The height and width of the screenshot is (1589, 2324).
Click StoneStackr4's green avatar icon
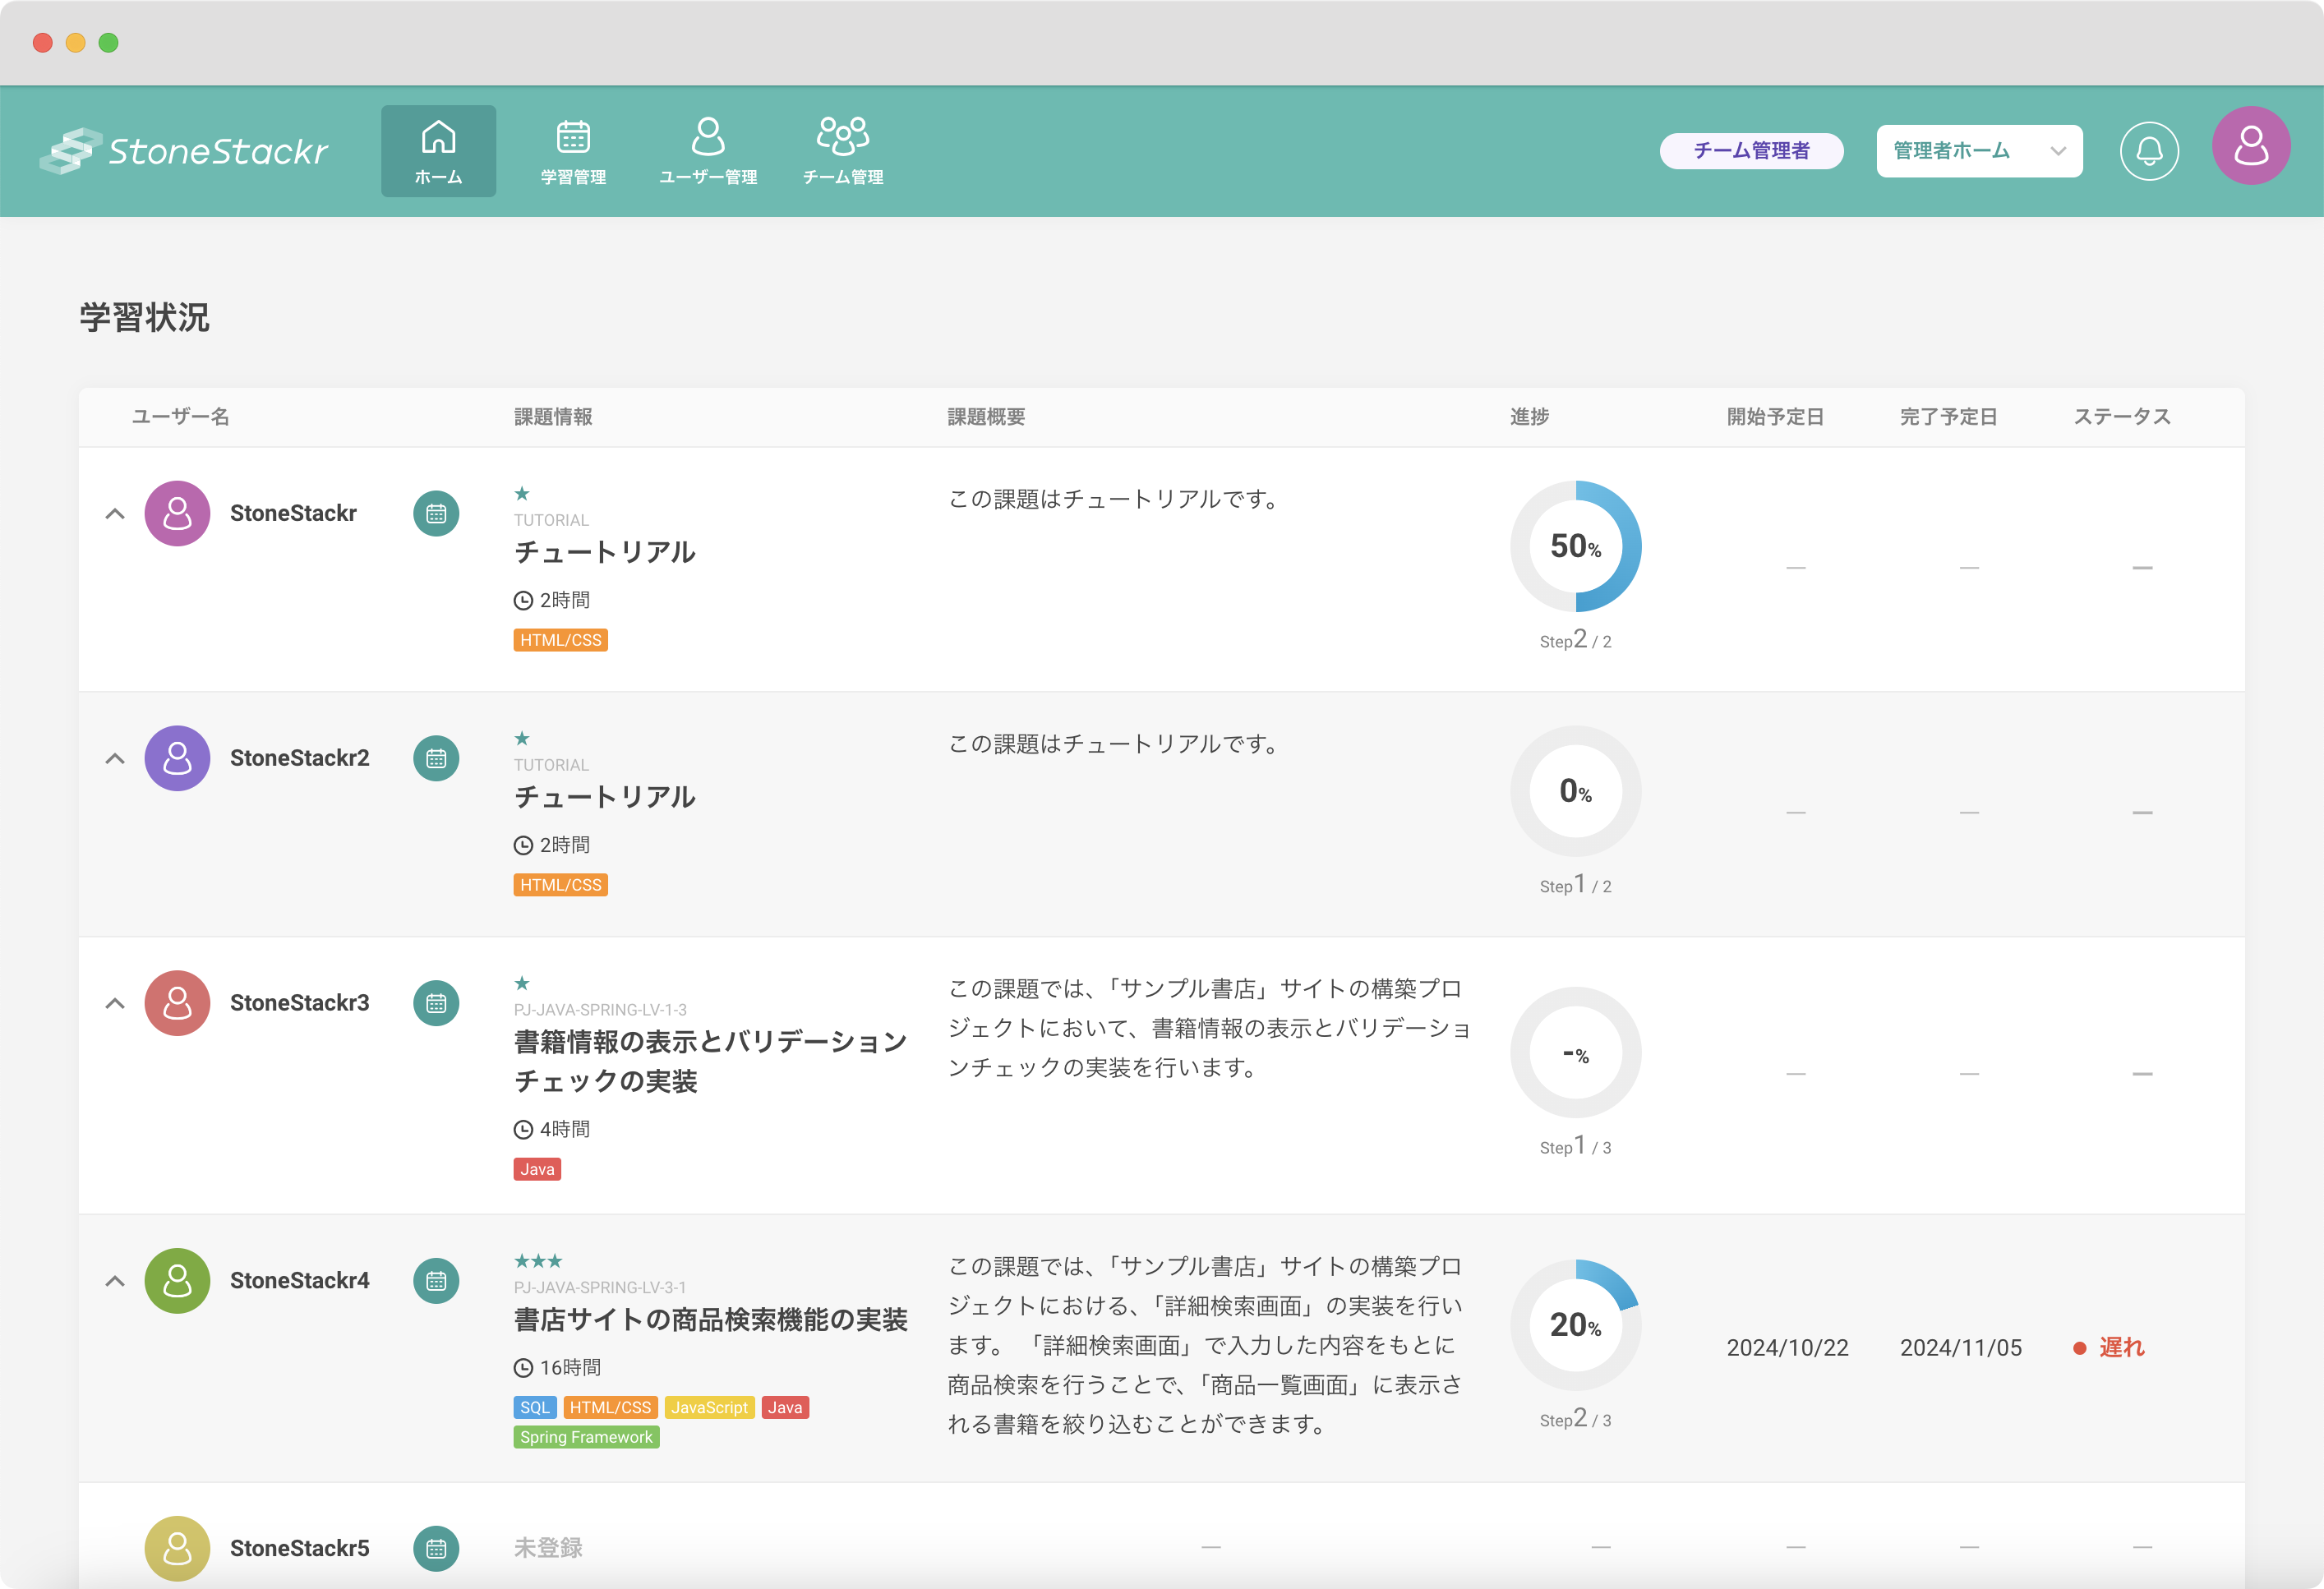(177, 1280)
